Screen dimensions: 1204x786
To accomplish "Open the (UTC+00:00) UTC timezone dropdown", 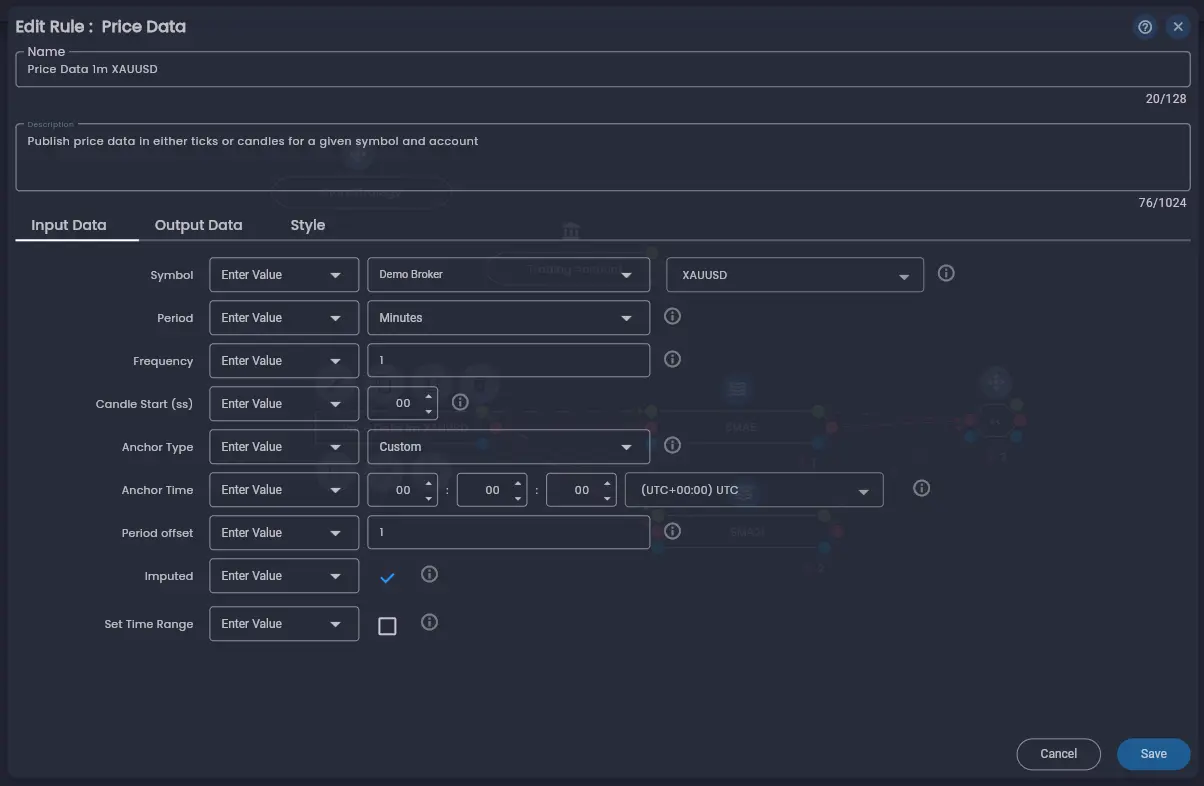I will point(755,489).
